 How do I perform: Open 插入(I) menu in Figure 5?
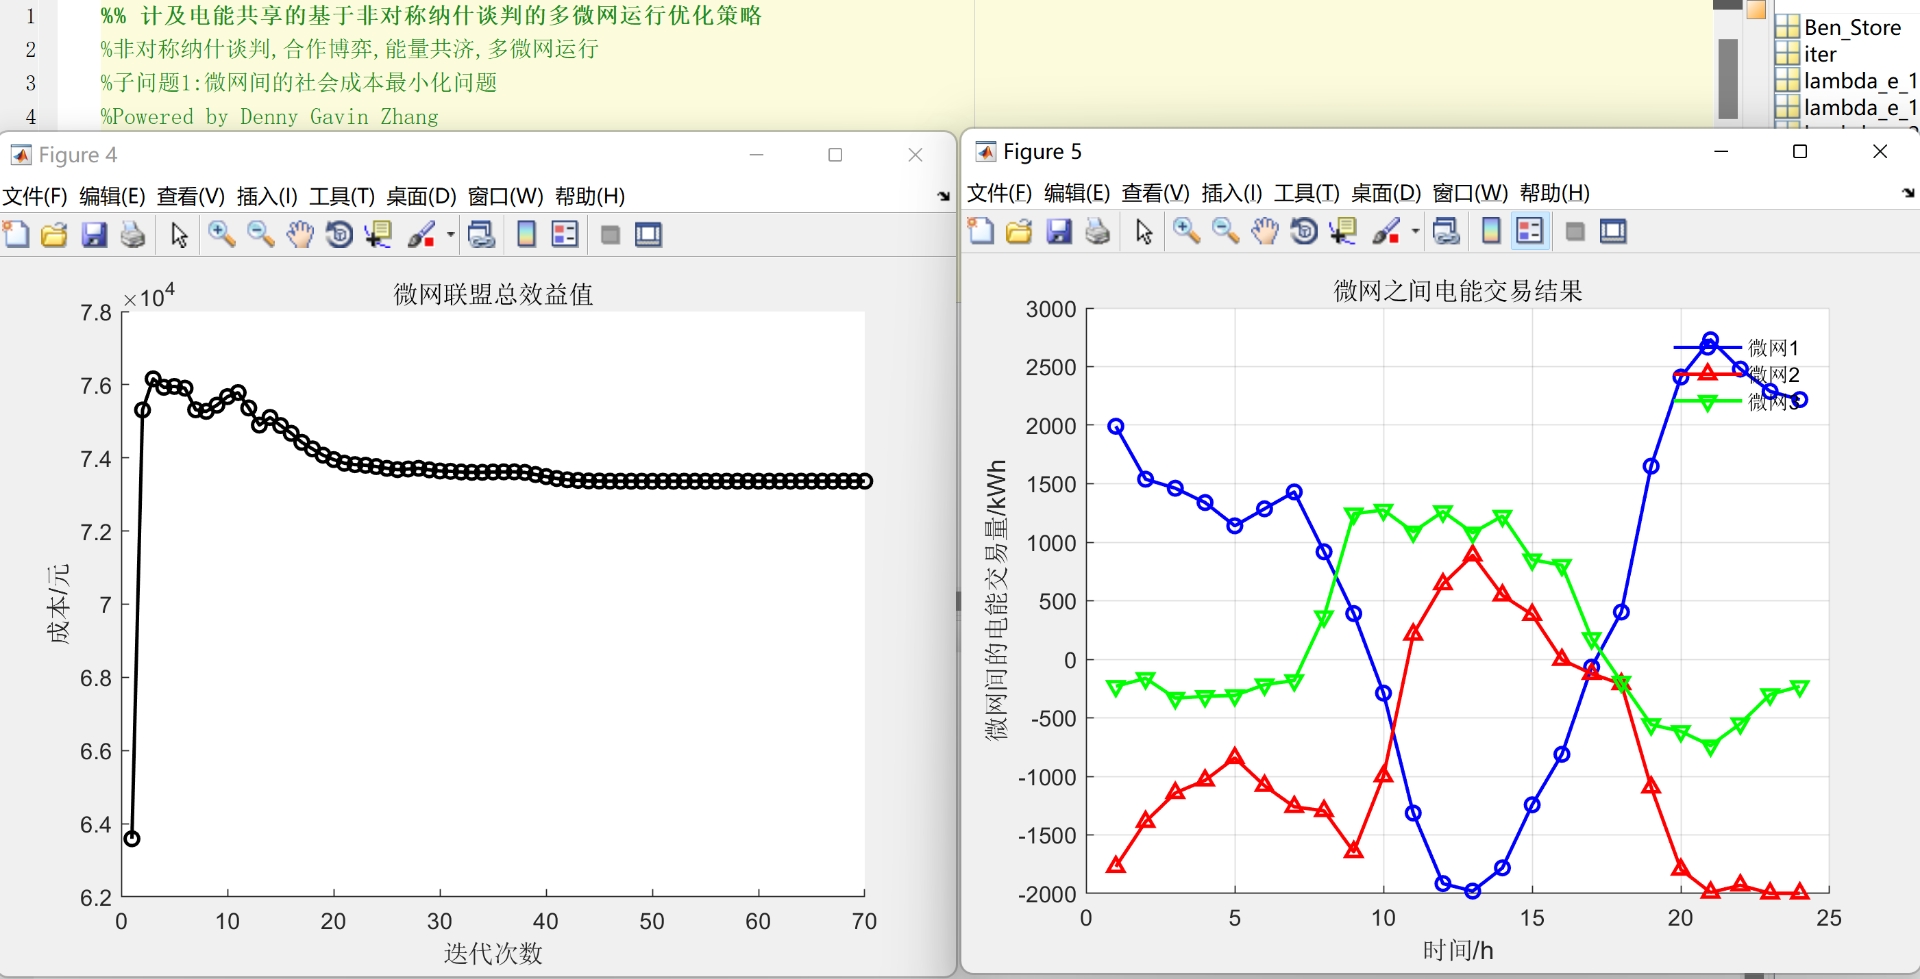coord(1232,193)
